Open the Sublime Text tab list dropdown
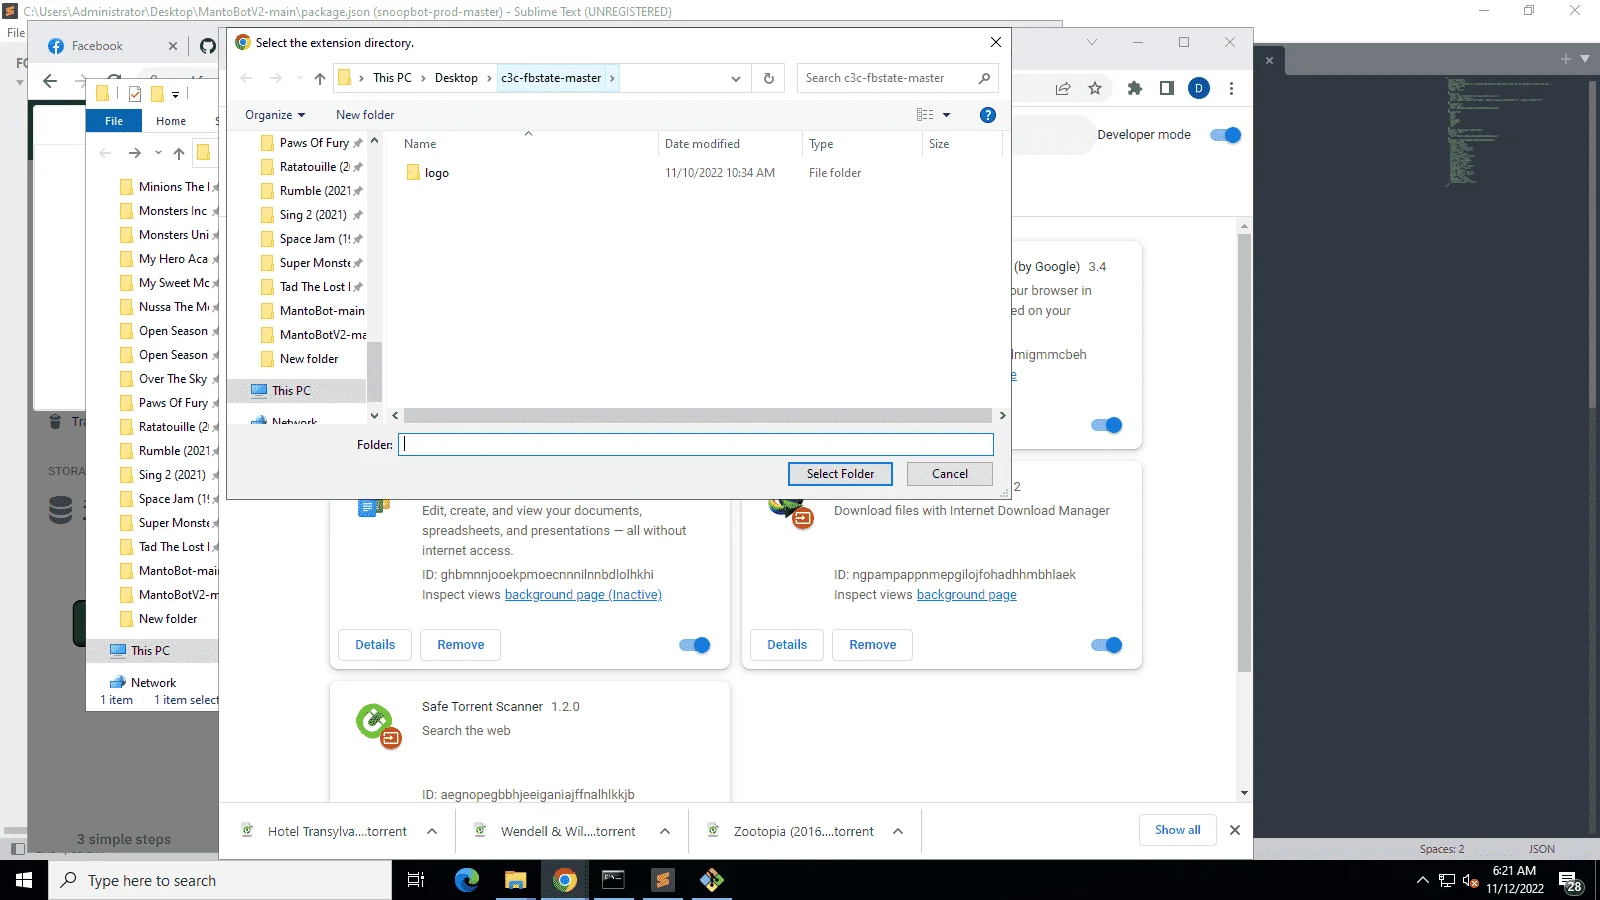1600x900 pixels. (x=1585, y=59)
